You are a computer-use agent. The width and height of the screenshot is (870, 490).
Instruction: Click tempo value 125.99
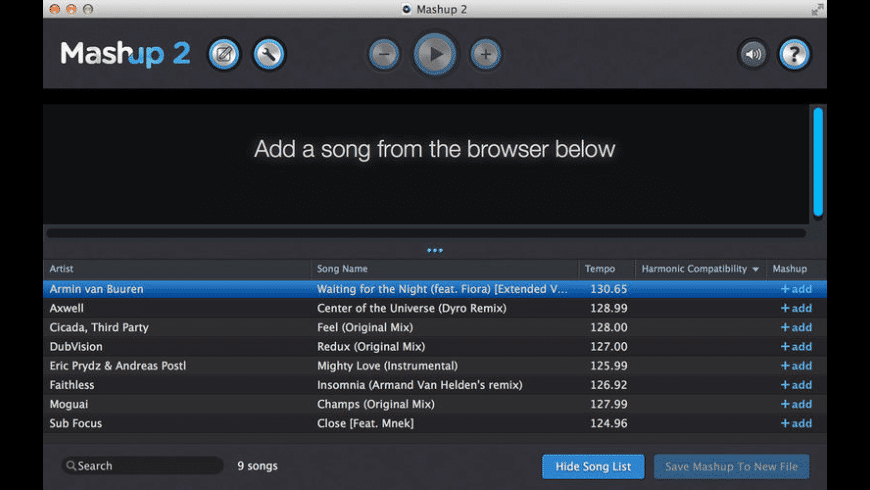click(609, 366)
